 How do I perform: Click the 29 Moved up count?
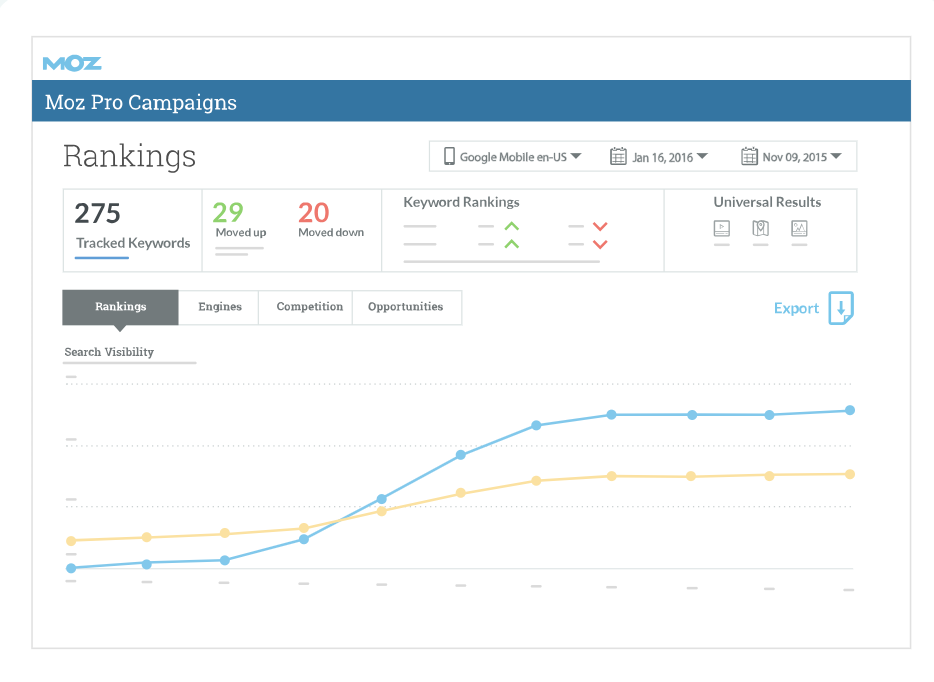click(228, 213)
